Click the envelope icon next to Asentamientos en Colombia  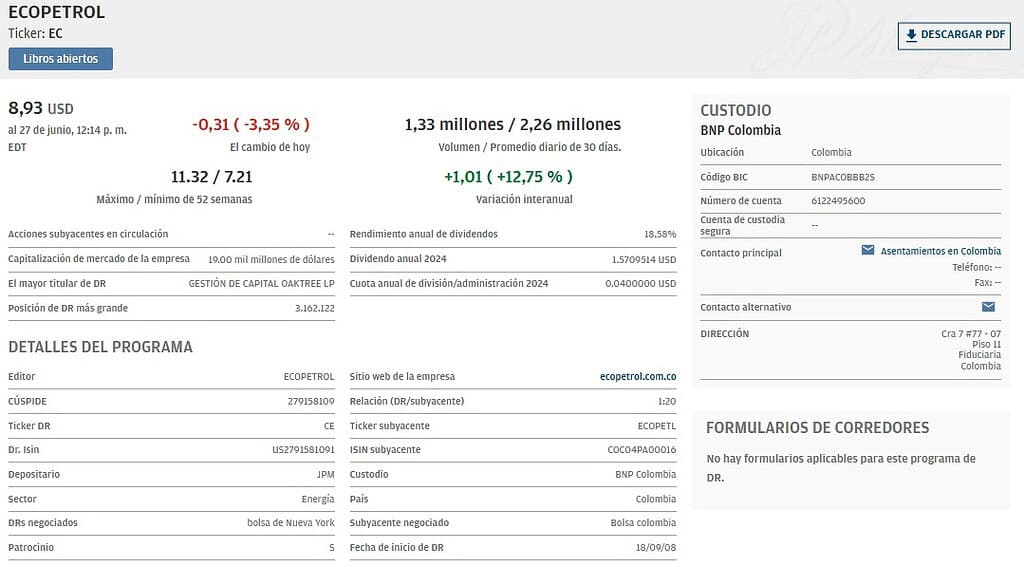click(x=868, y=250)
